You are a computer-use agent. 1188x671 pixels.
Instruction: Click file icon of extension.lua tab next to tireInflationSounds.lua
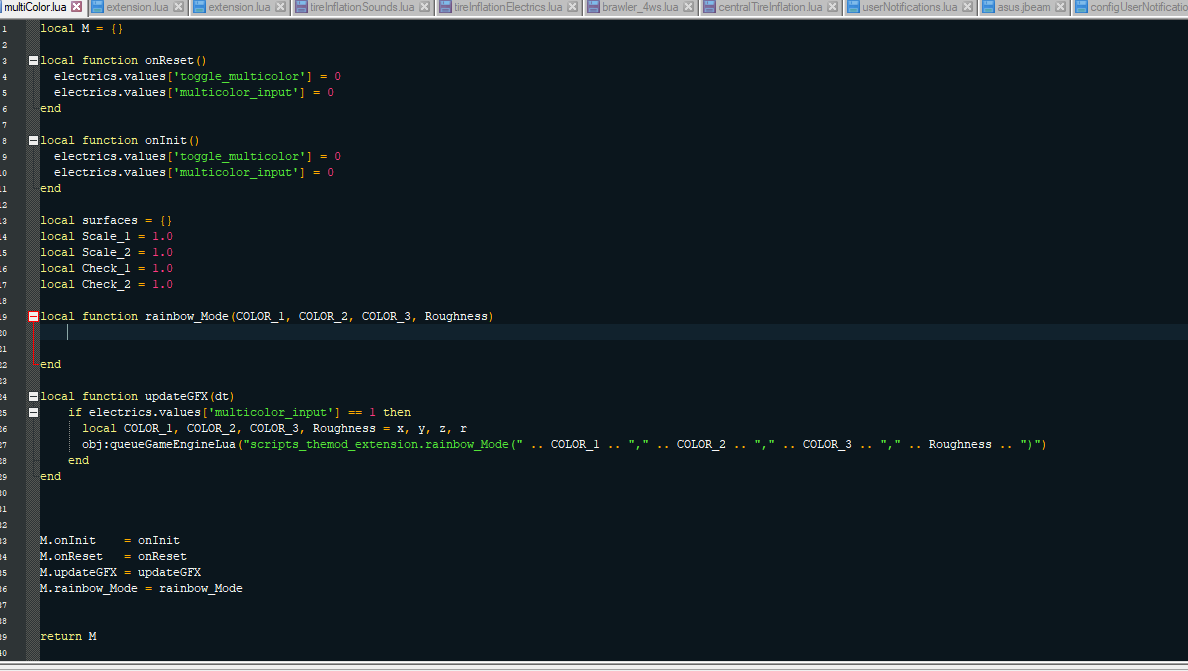[199, 7]
